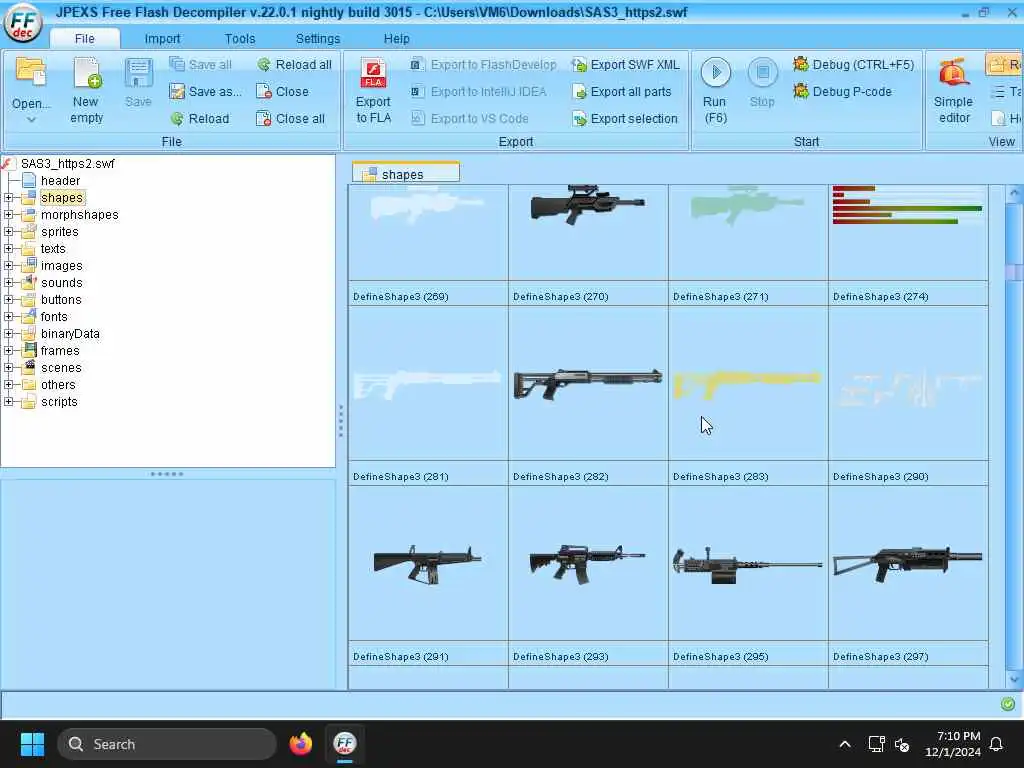Image resolution: width=1024 pixels, height=768 pixels.
Task: Open Firefox from the taskbar
Action: click(301, 743)
